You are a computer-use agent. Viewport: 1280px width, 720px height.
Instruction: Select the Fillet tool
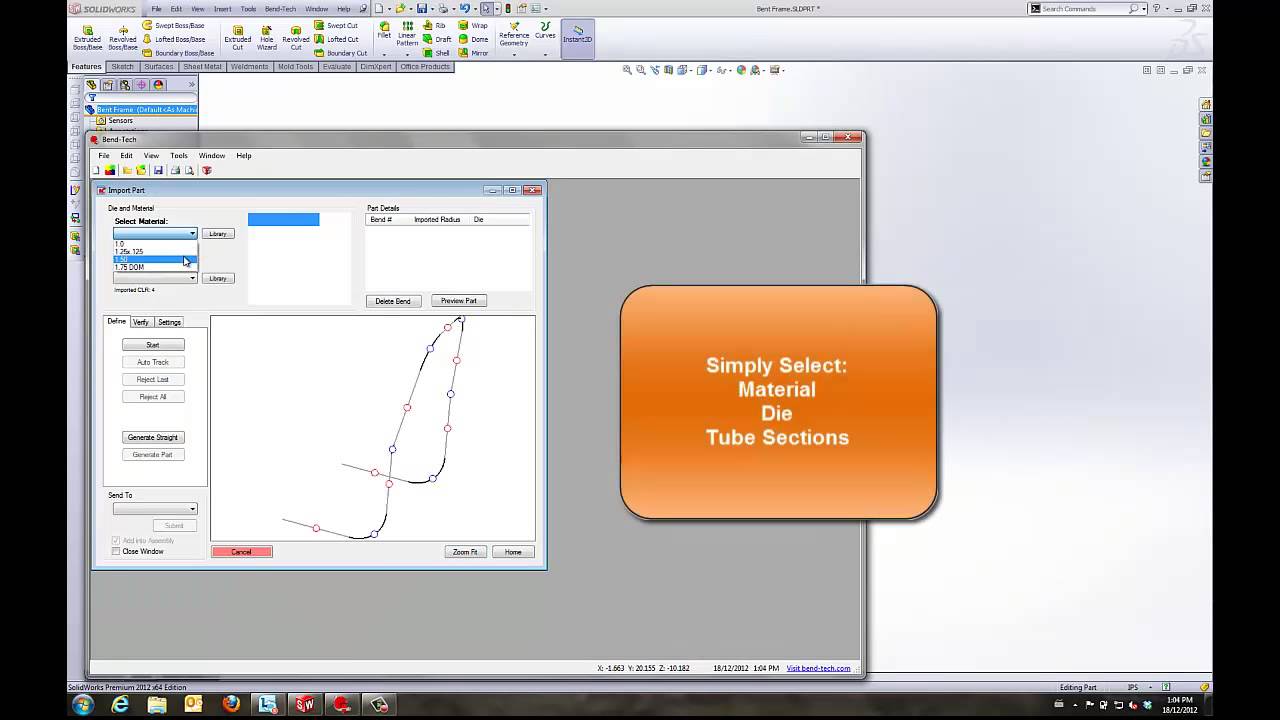click(x=384, y=31)
